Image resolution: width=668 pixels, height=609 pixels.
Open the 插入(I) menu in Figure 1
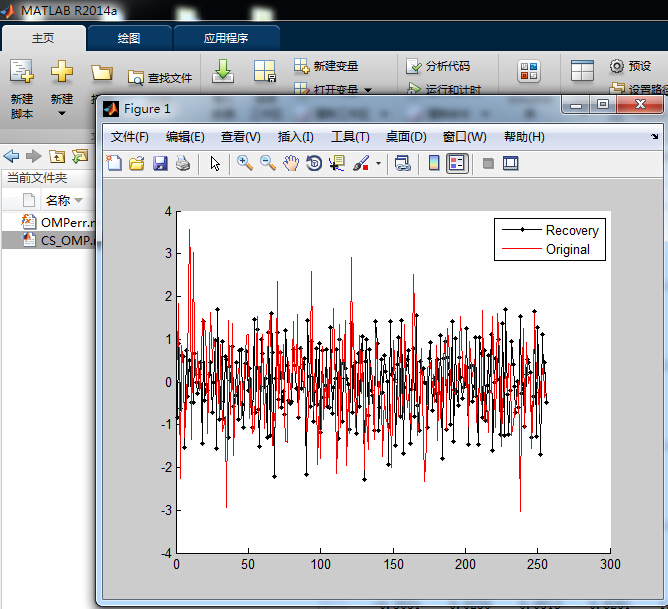click(x=295, y=137)
